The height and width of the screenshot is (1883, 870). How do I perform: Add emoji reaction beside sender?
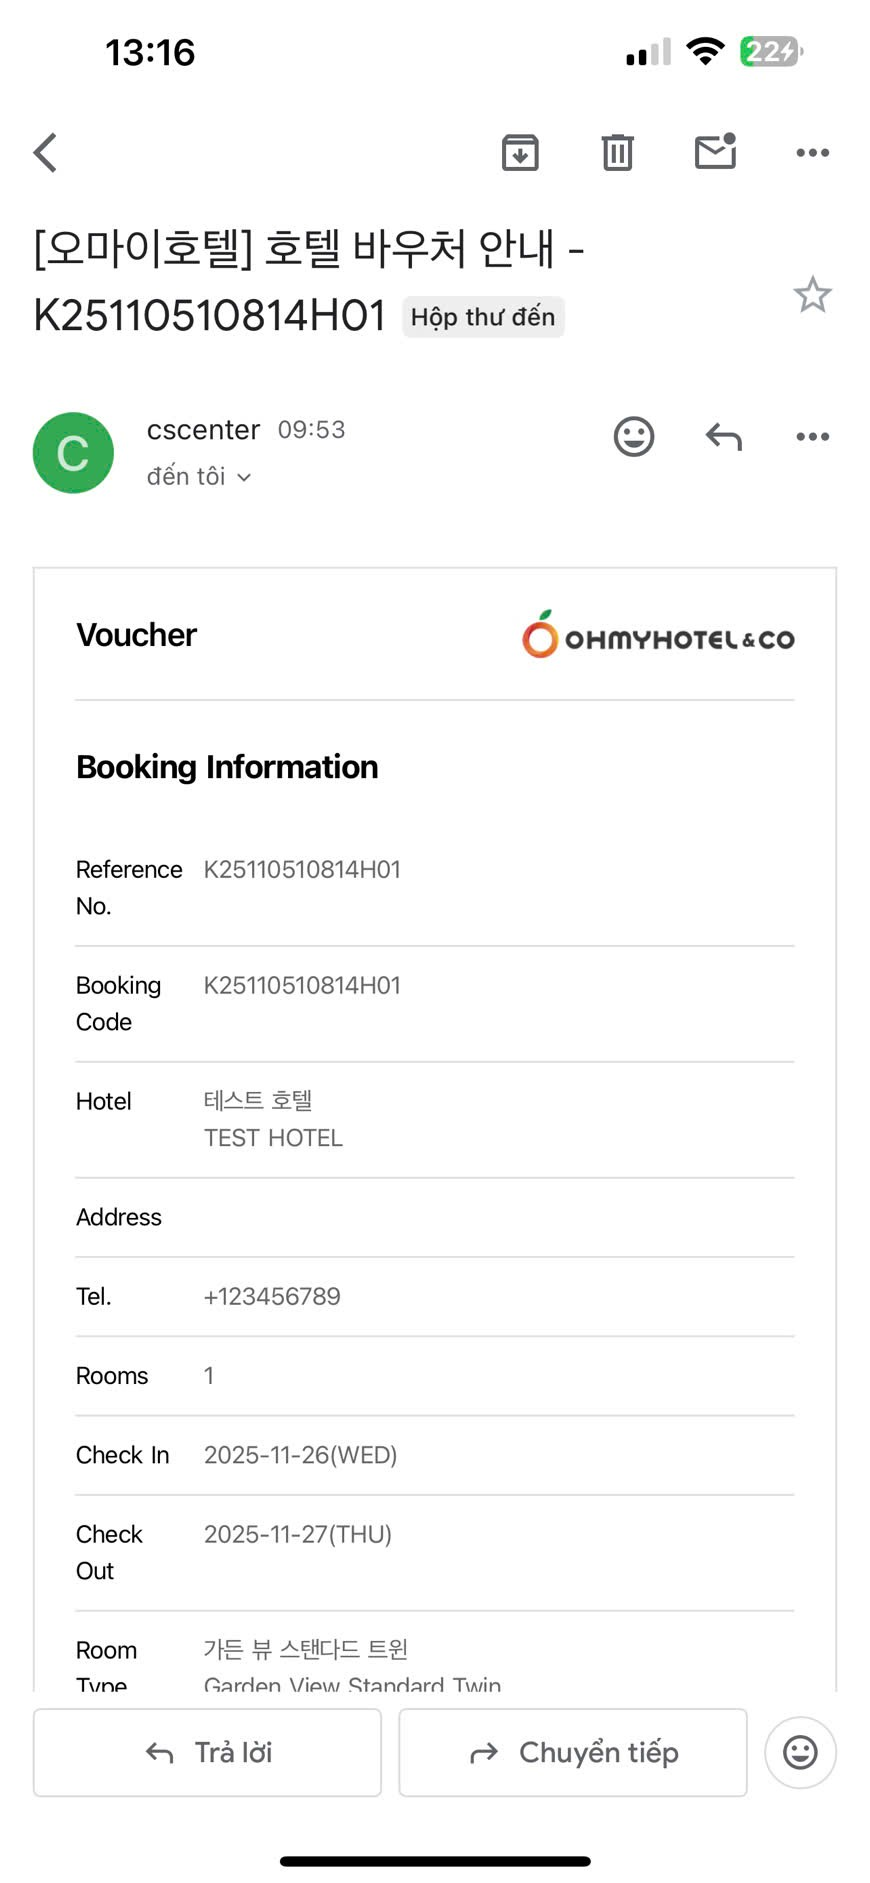click(x=633, y=437)
